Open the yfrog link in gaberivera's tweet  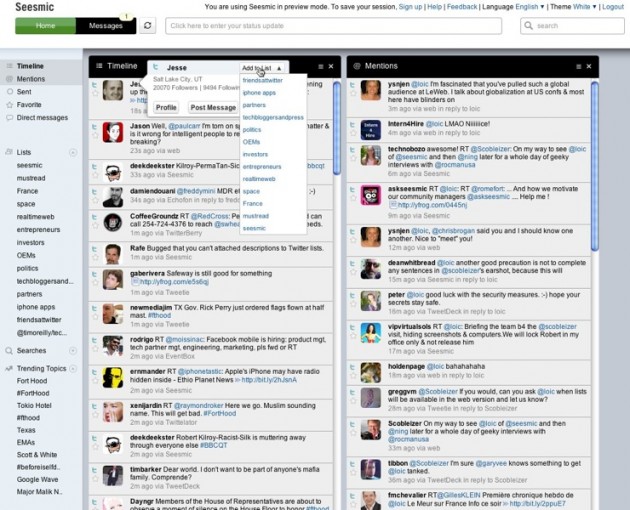[x=174, y=282]
